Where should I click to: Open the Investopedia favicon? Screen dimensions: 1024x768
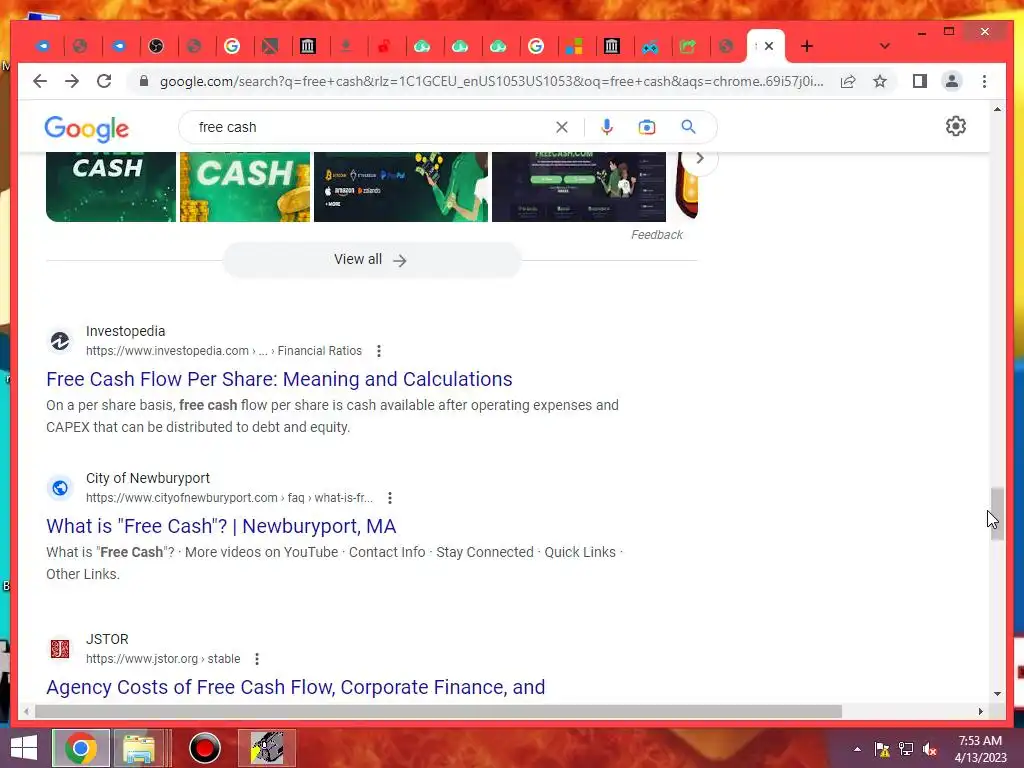(x=60, y=341)
